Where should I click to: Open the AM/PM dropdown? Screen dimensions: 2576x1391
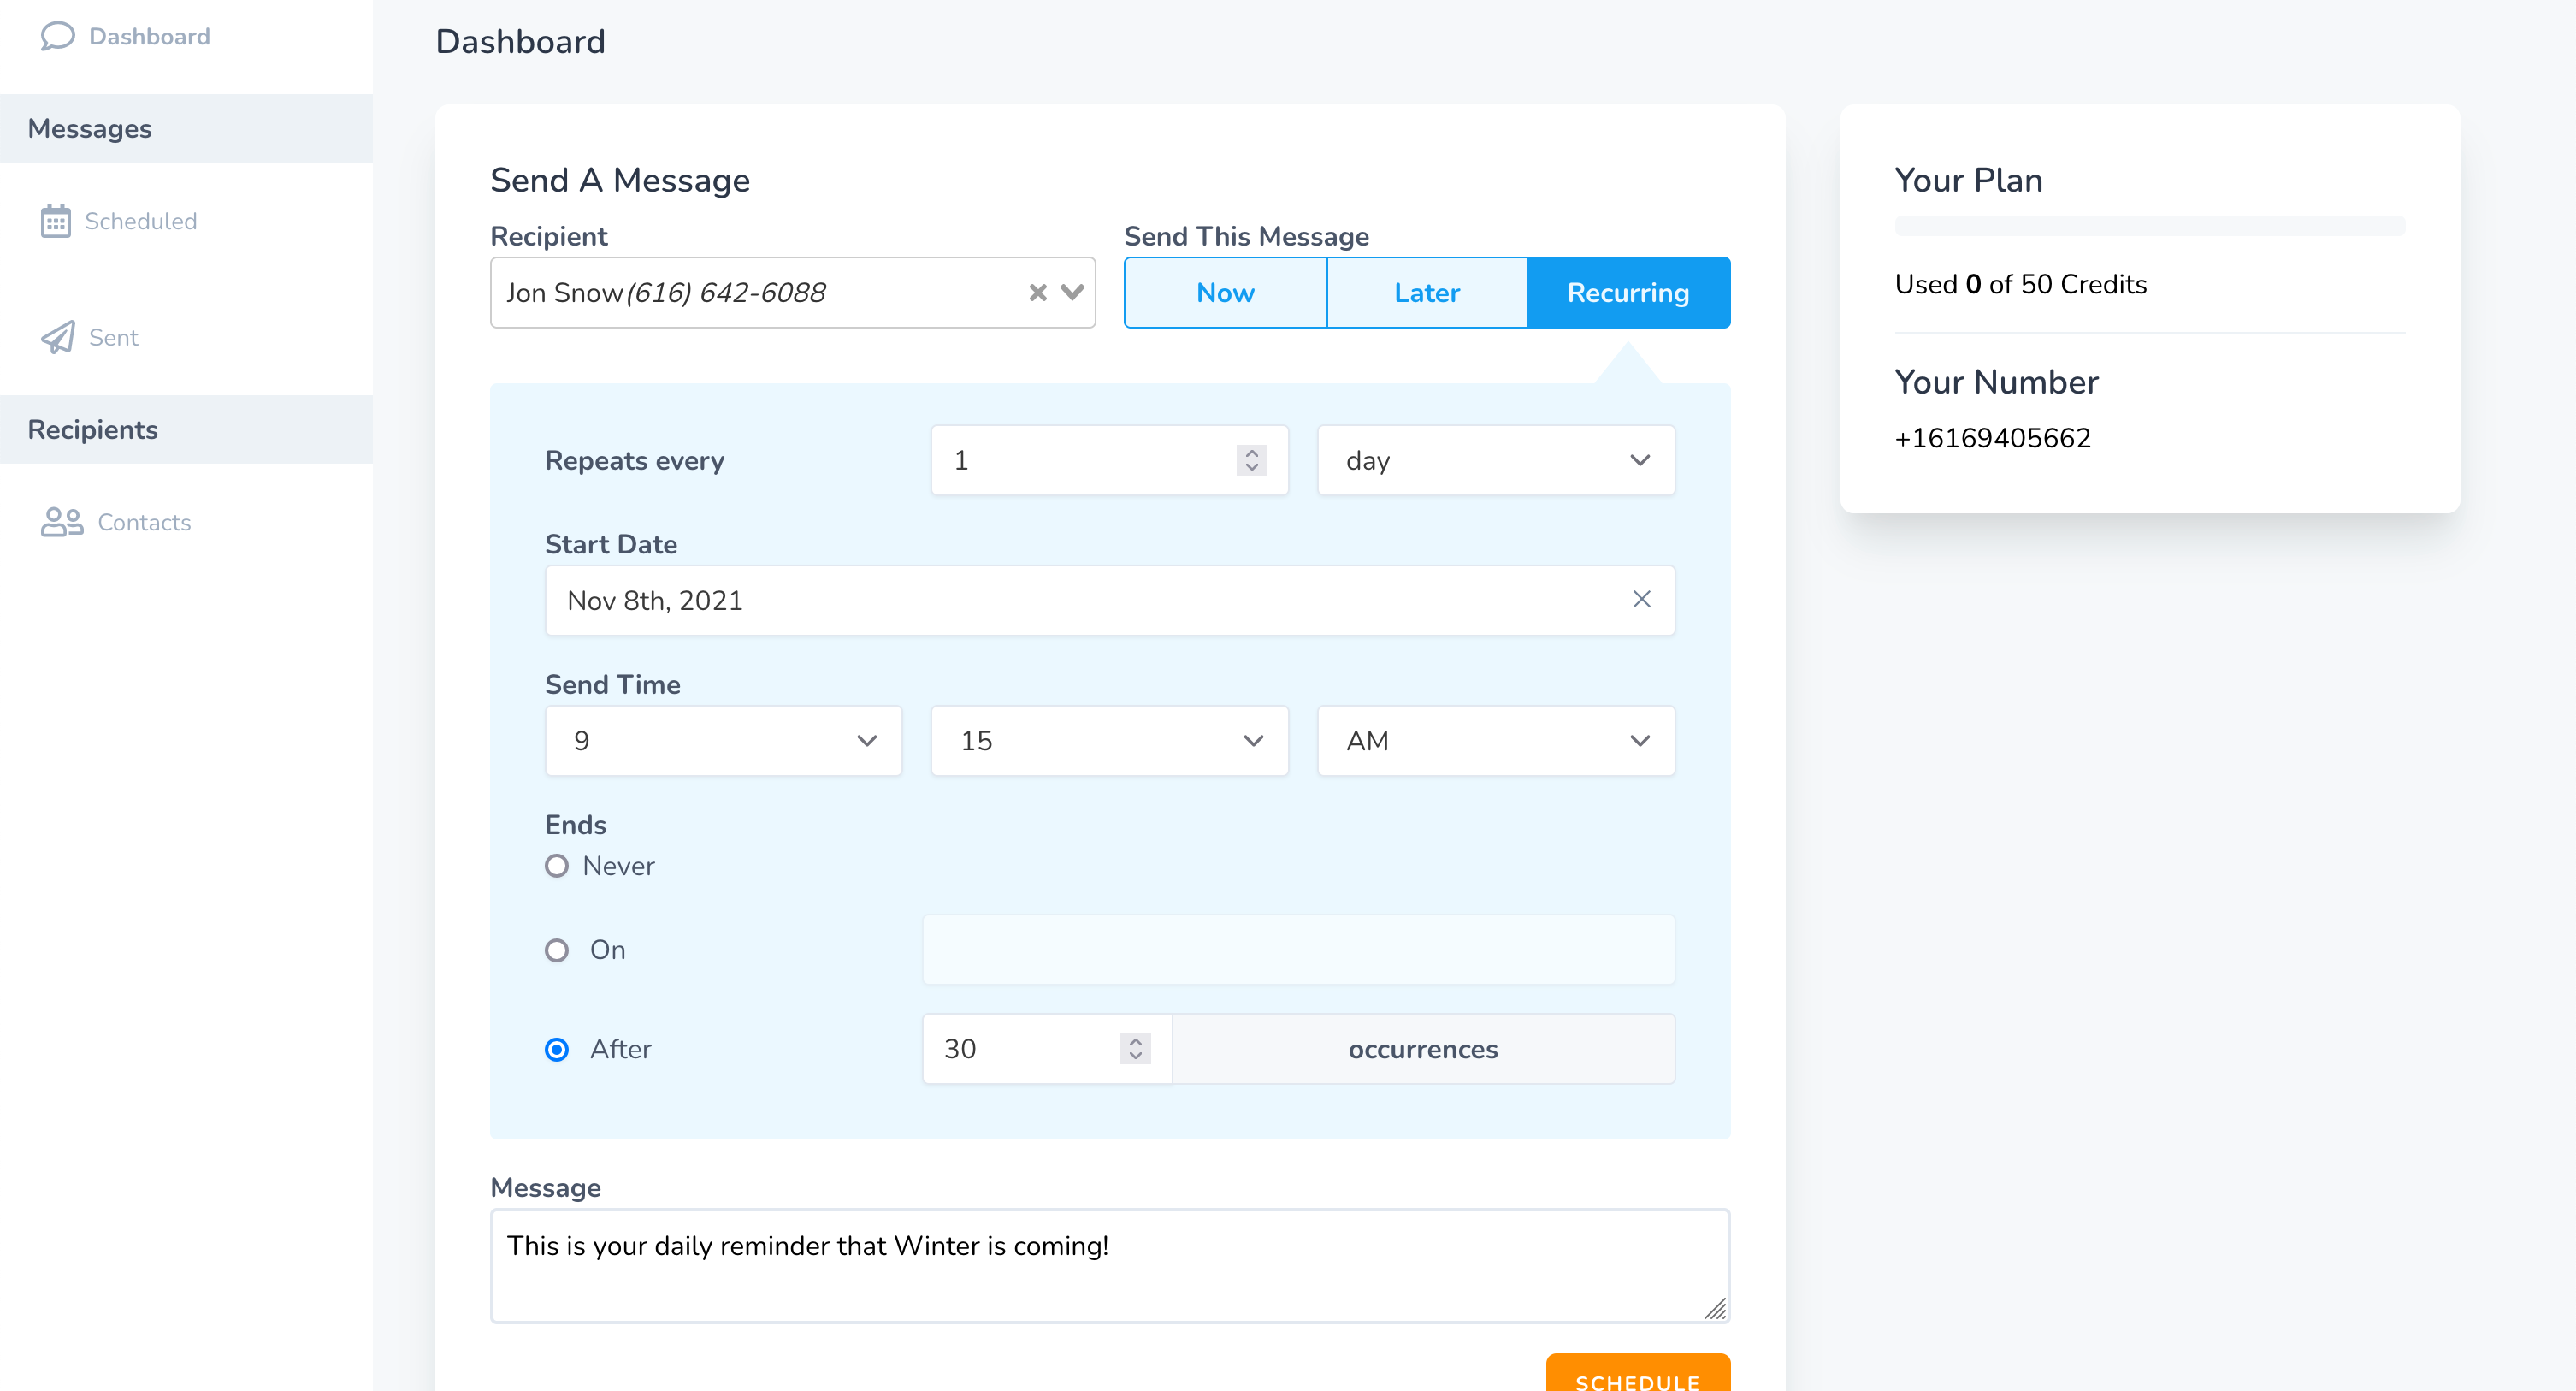[x=1495, y=741]
